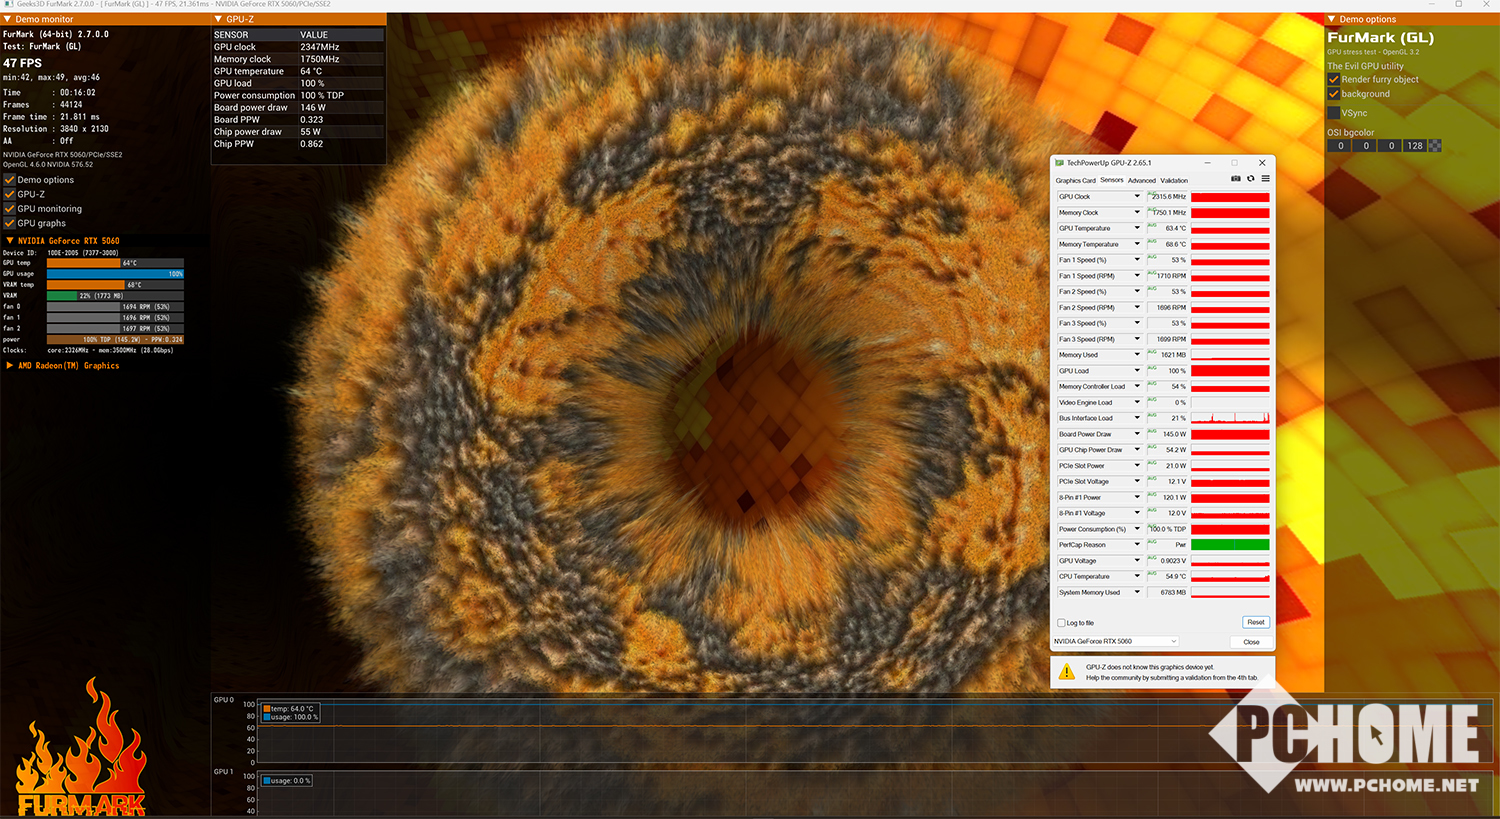Viewport: 1500px width, 819px height.
Task: Click Board power draw 146 W row
Action: coord(298,108)
